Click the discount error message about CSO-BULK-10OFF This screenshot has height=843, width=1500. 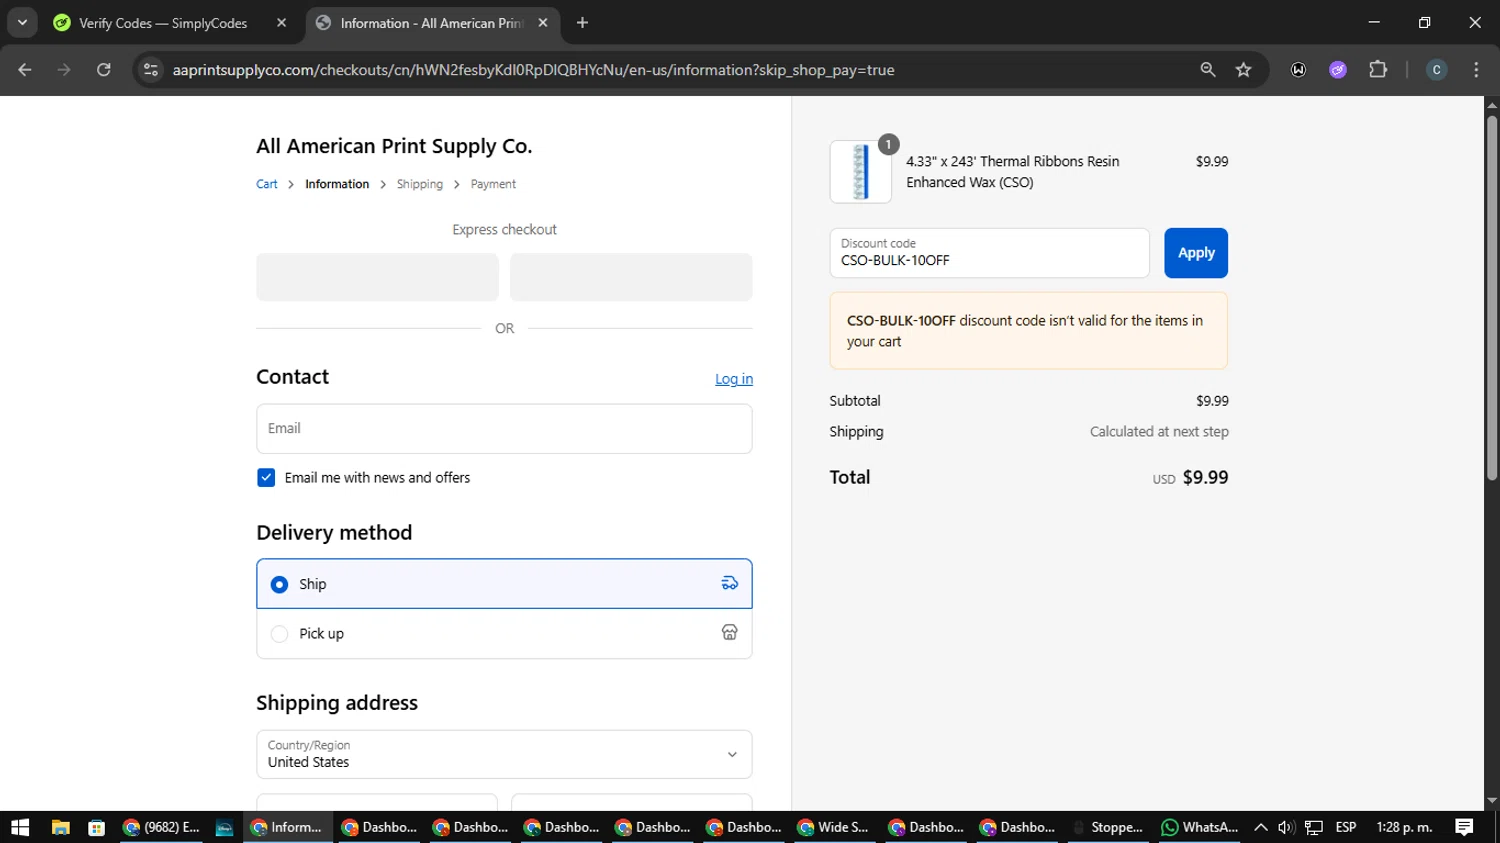click(x=1028, y=331)
